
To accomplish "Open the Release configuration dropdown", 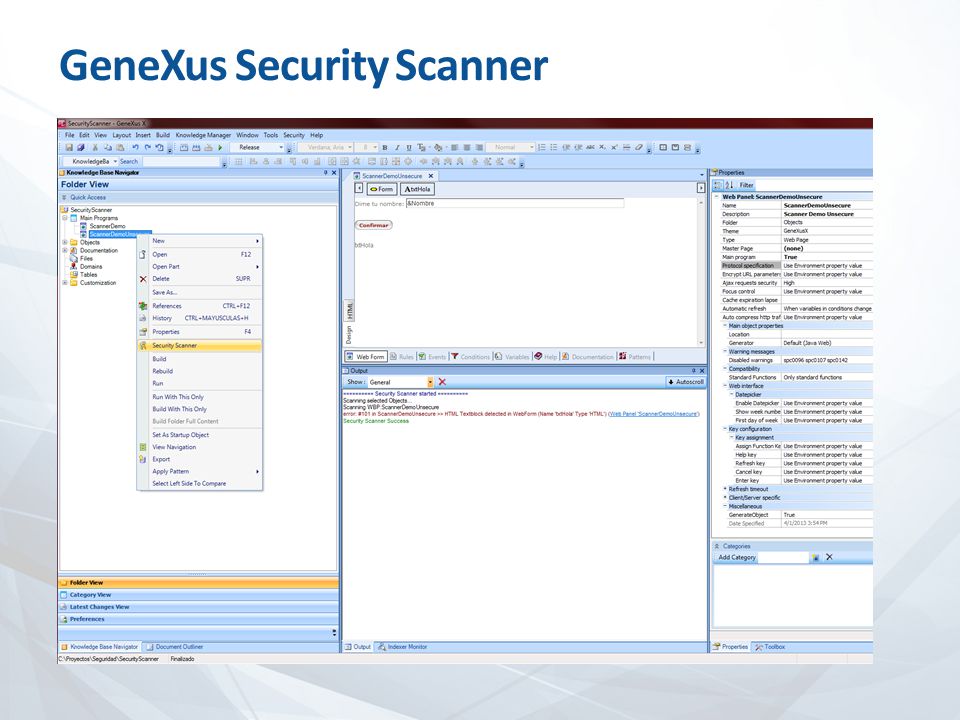I will (x=281, y=148).
